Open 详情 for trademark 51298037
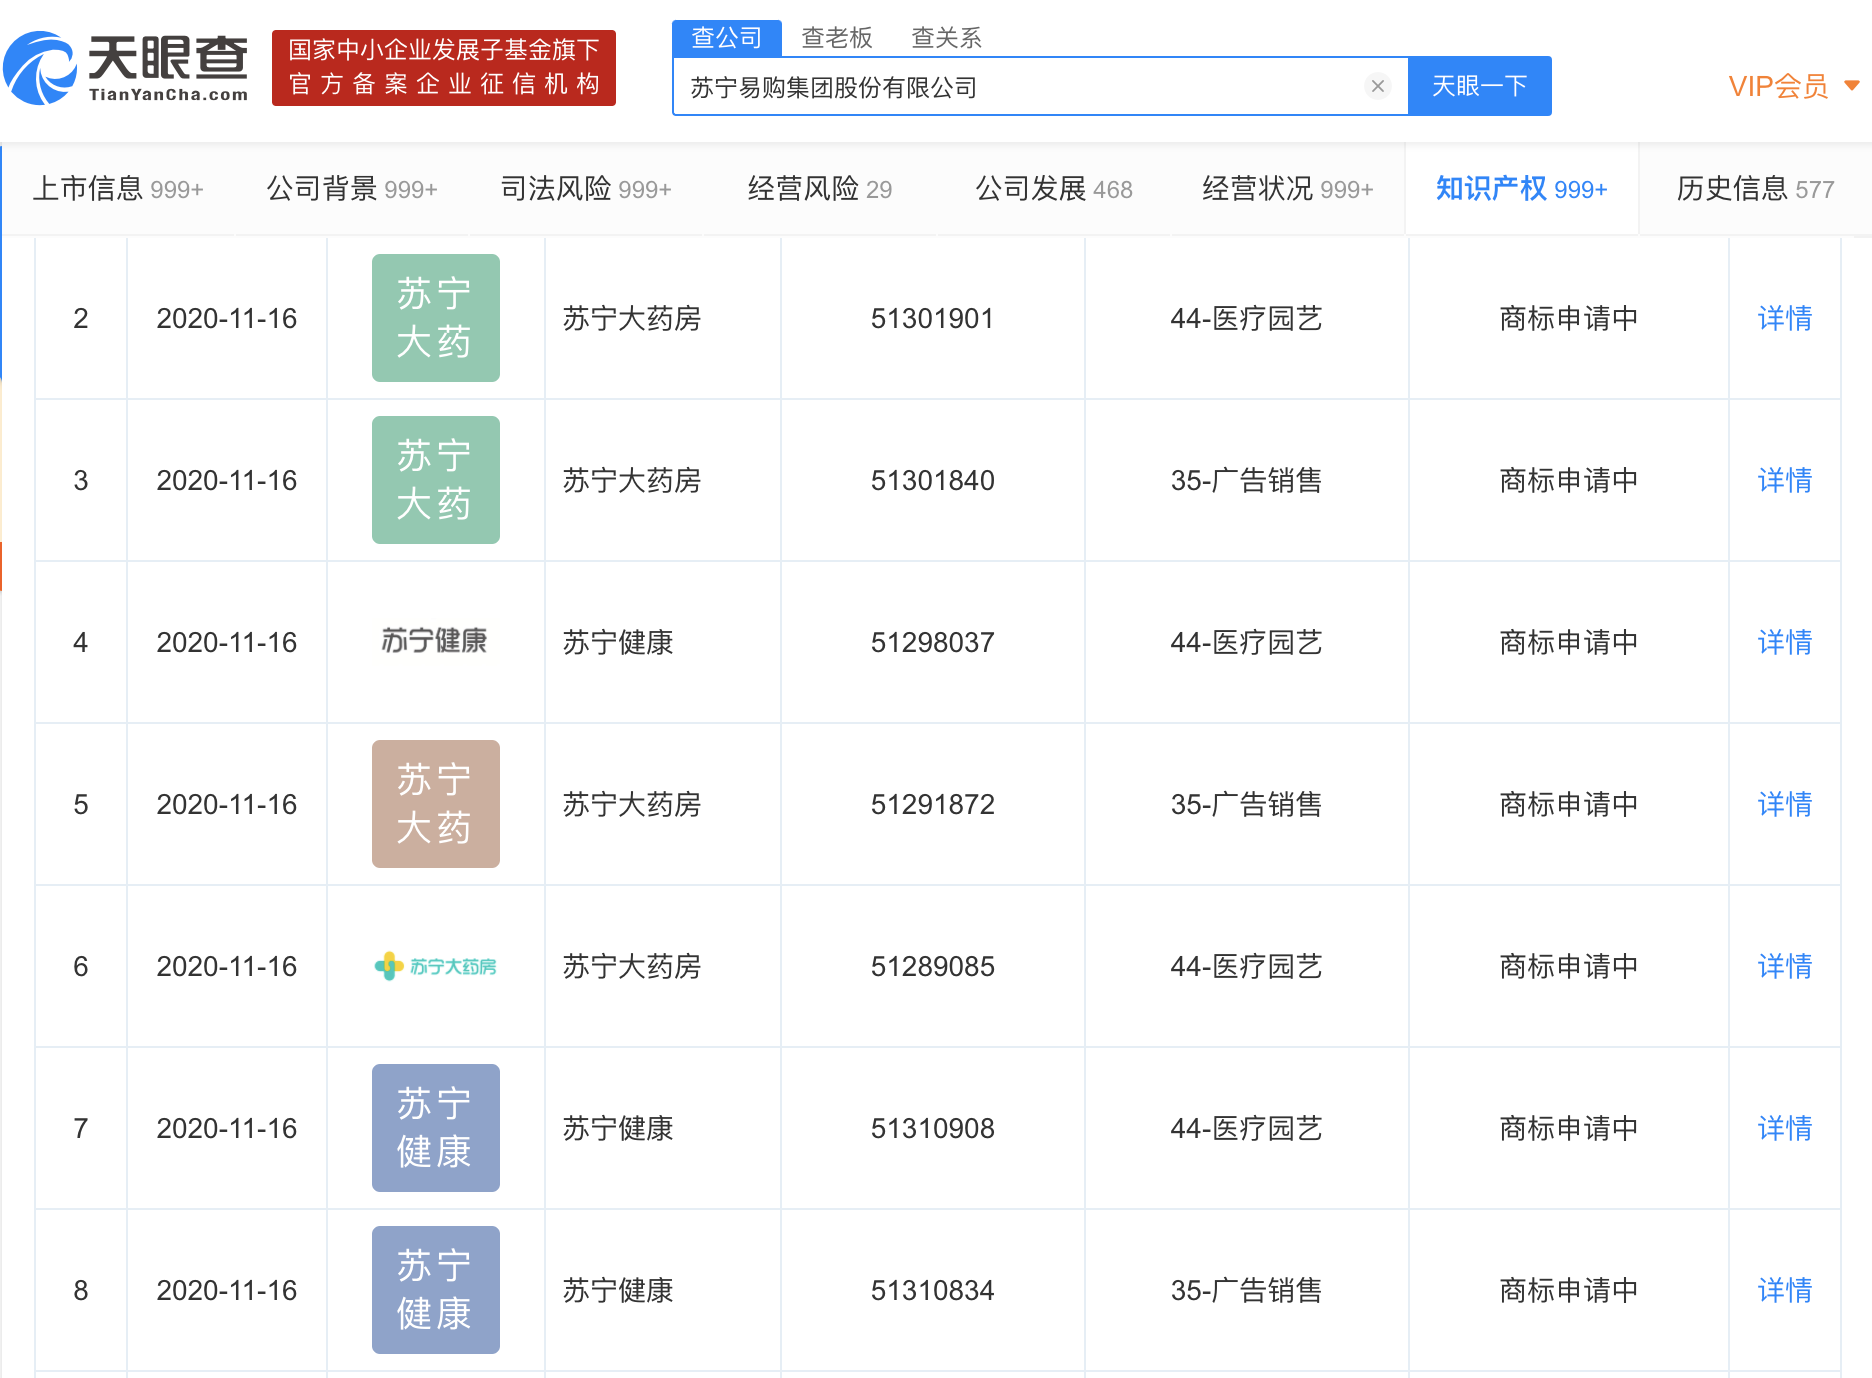 coord(1784,642)
